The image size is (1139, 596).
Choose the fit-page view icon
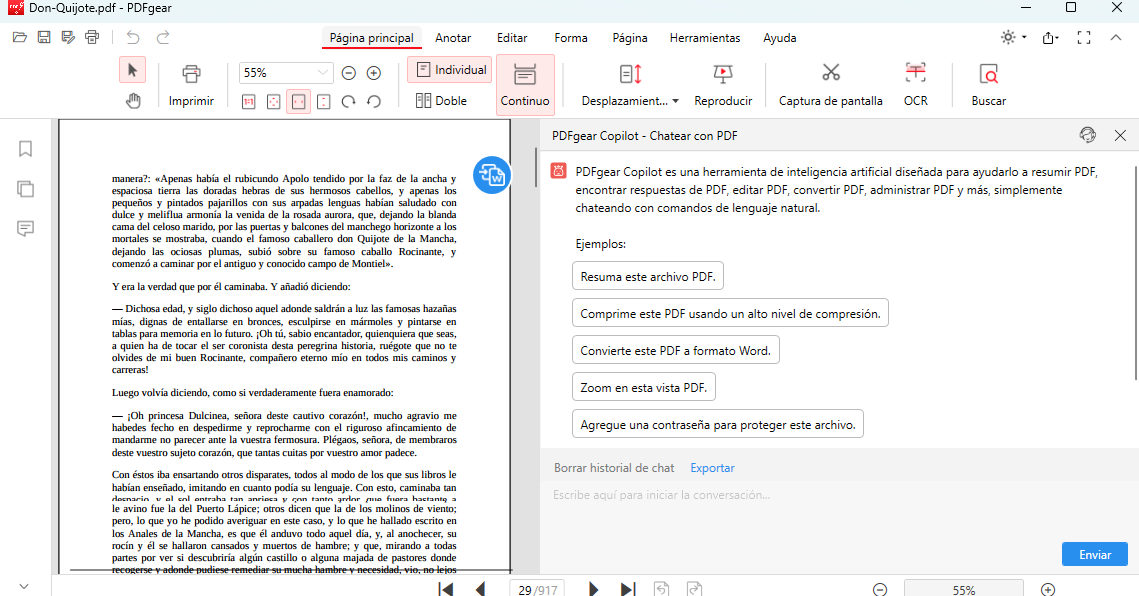(x=274, y=102)
